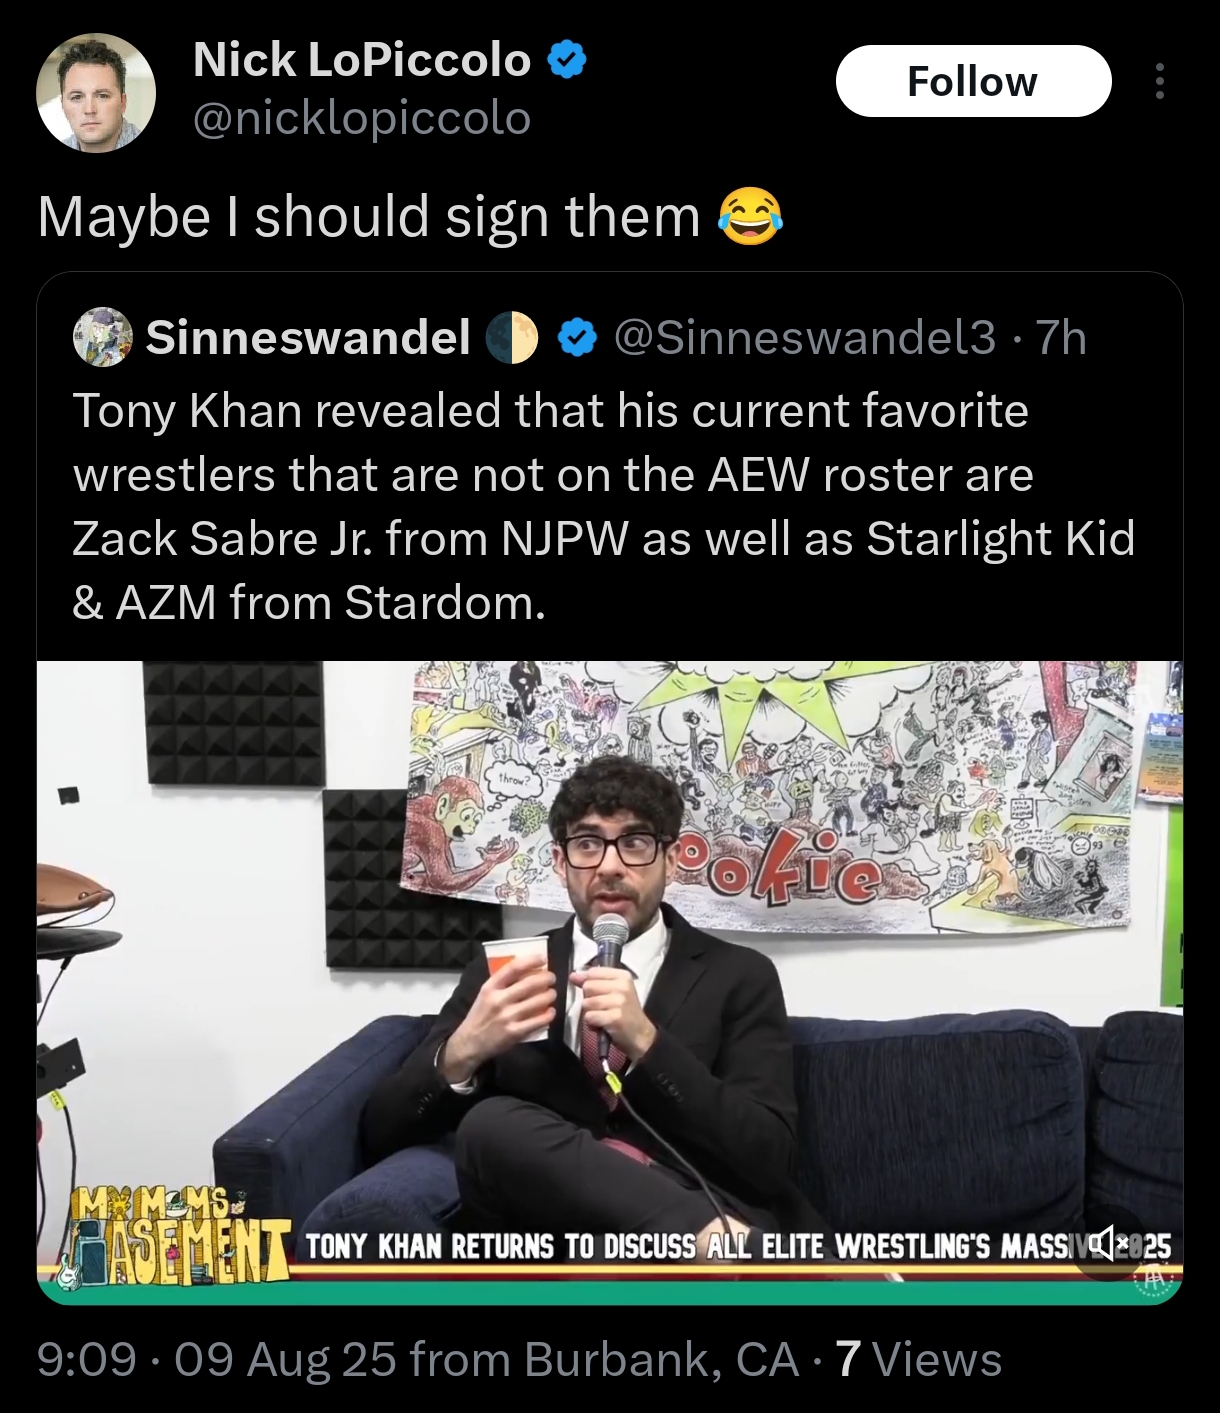
Task: Open the @Sinneswandel3 handle
Action: click(x=804, y=337)
